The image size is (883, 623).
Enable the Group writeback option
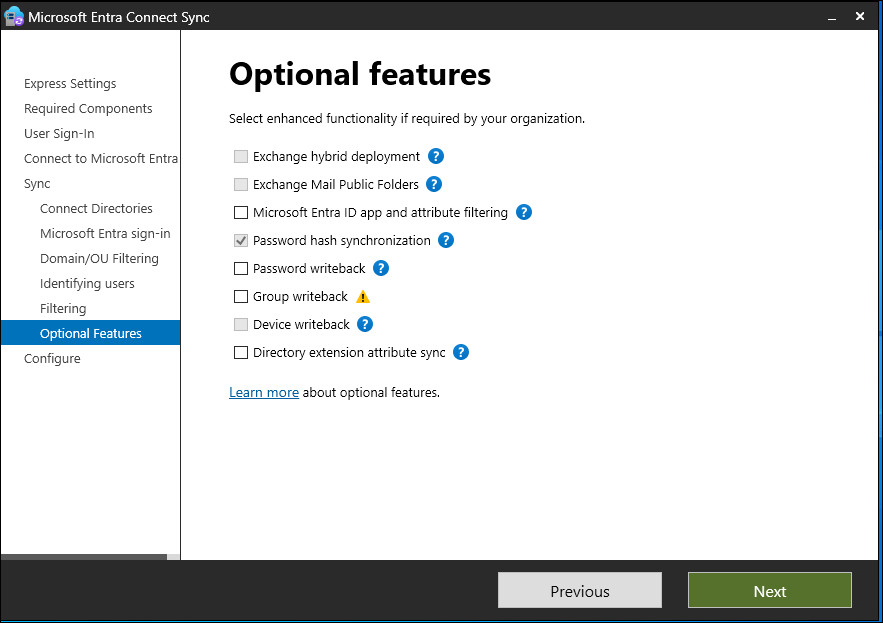[x=240, y=297]
